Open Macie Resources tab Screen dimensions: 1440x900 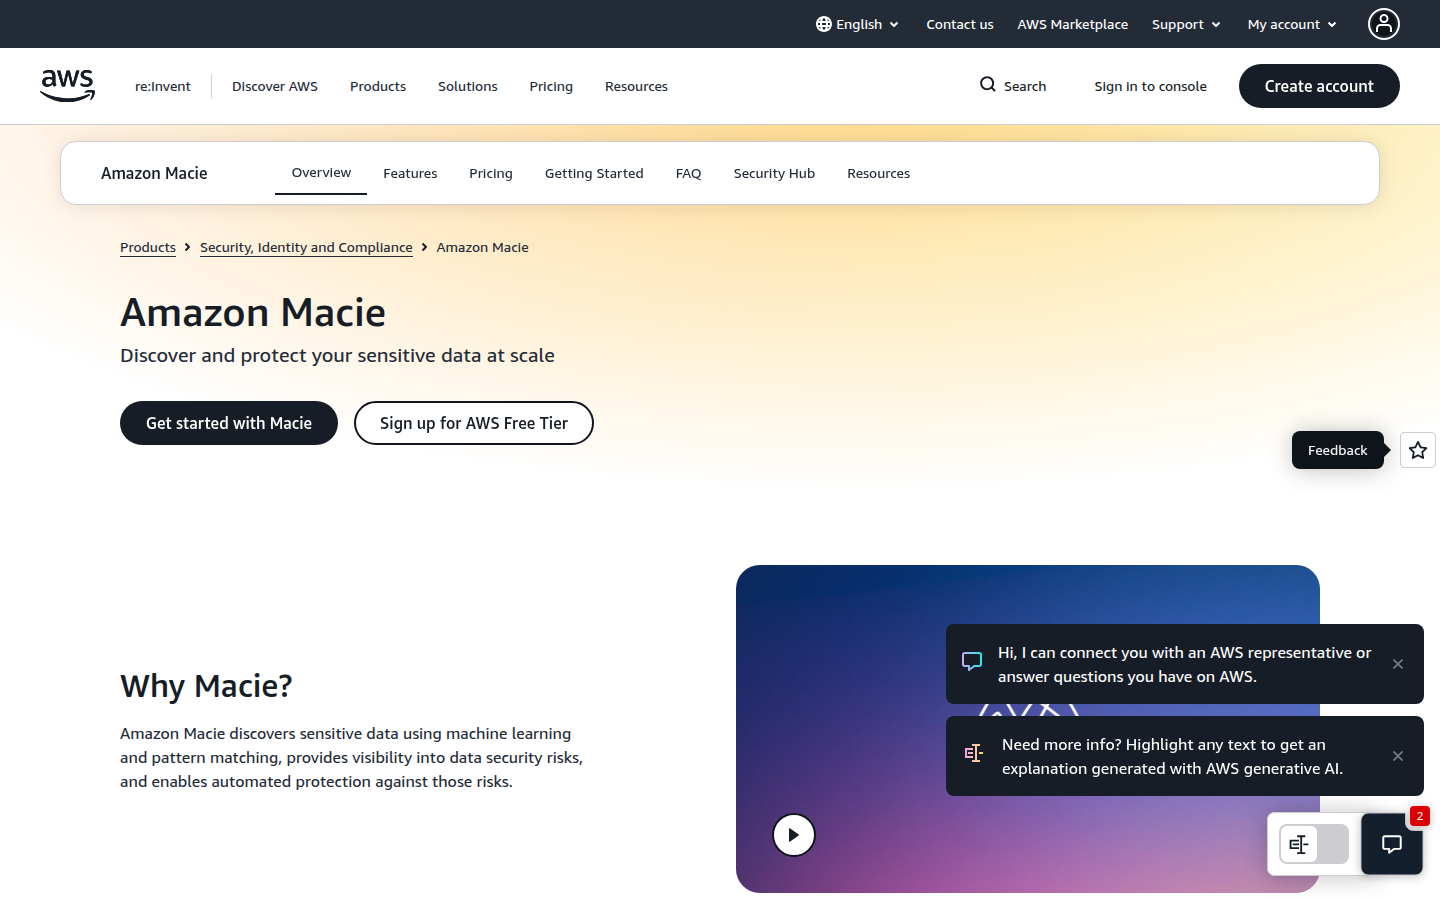pos(878,173)
